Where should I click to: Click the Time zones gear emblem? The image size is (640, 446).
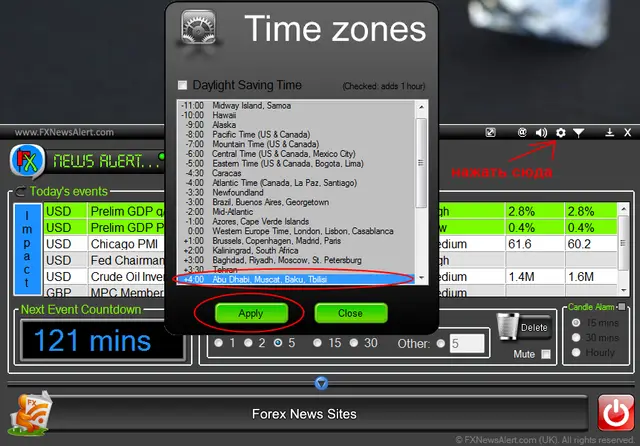(x=198, y=28)
